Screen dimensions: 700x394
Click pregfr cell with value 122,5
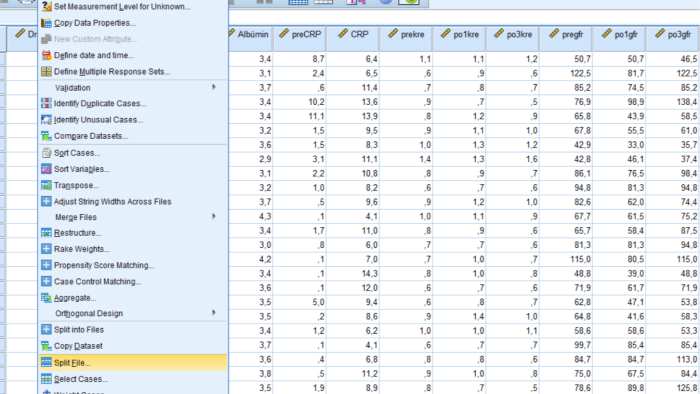click(x=566, y=73)
